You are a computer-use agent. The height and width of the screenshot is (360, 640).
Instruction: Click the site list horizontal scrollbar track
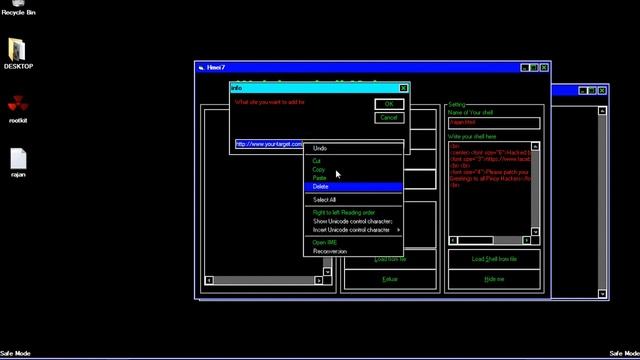point(264,280)
